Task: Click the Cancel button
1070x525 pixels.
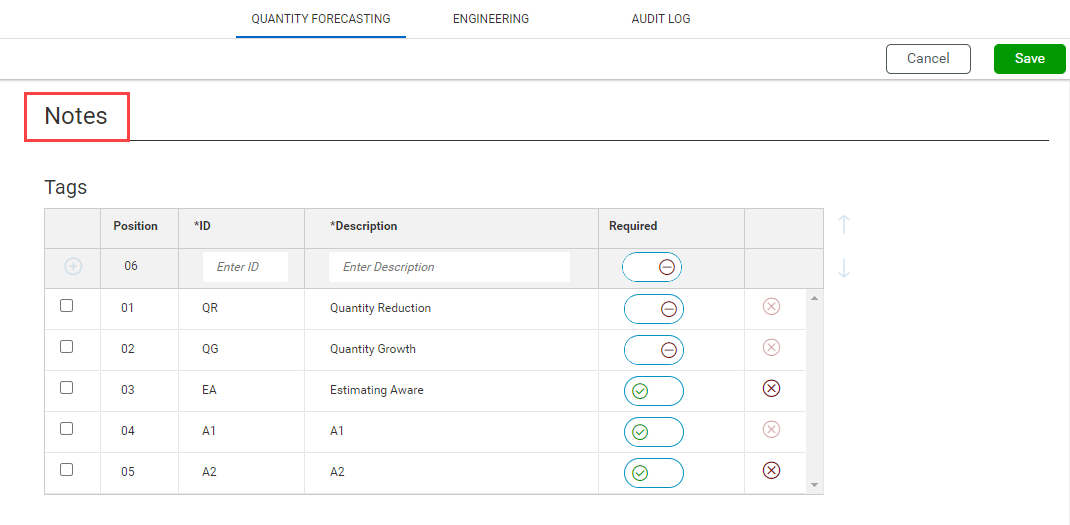Action: click(928, 59)
